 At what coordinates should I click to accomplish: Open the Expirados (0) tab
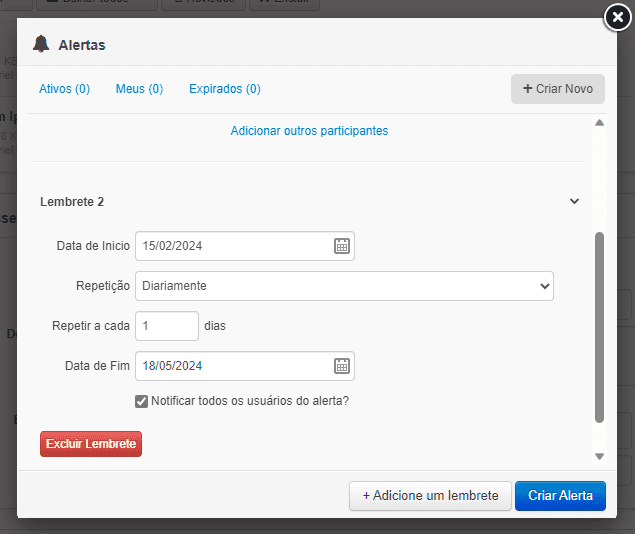point(224,89)
